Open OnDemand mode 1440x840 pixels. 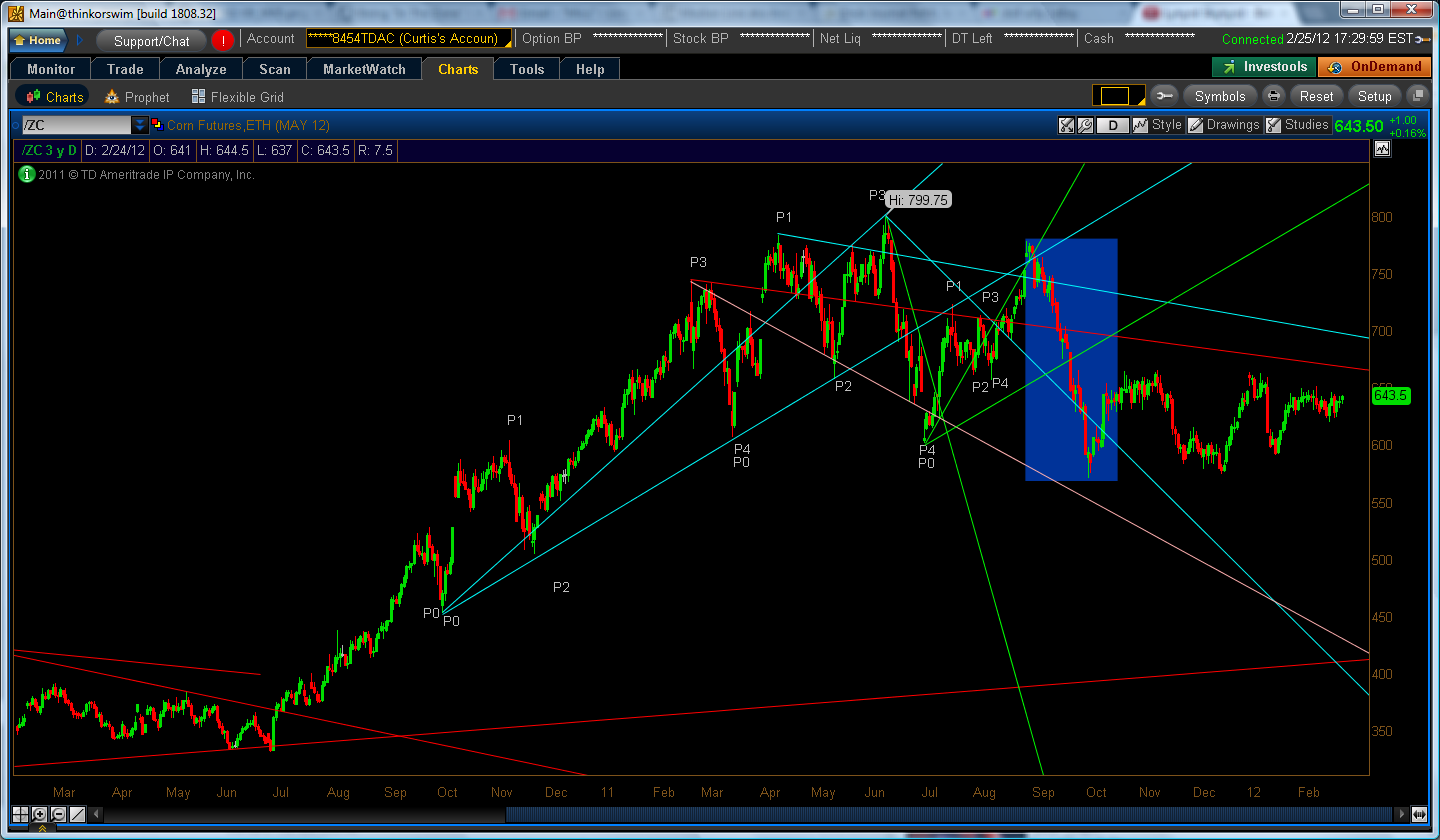(x=1375, y=67)
